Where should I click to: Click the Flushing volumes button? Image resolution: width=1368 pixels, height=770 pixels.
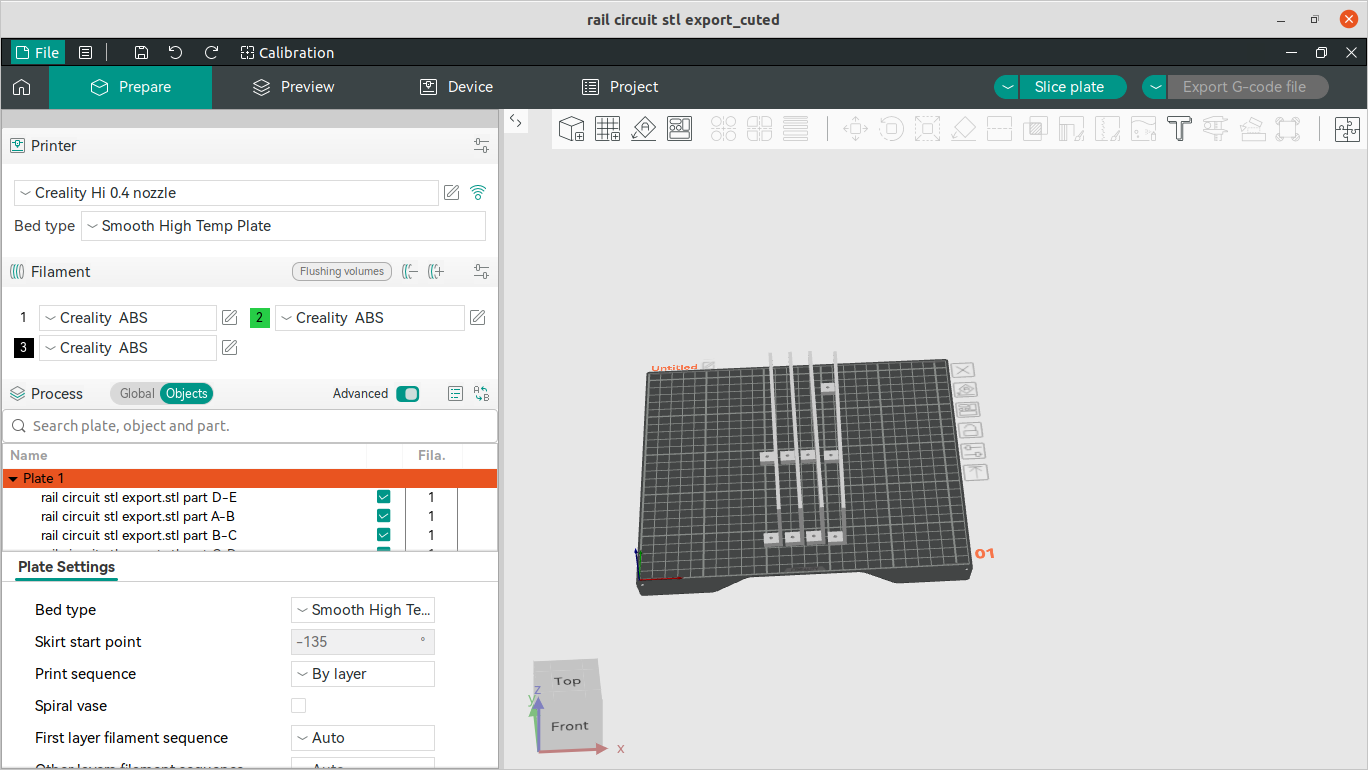(x=341, y=272)
